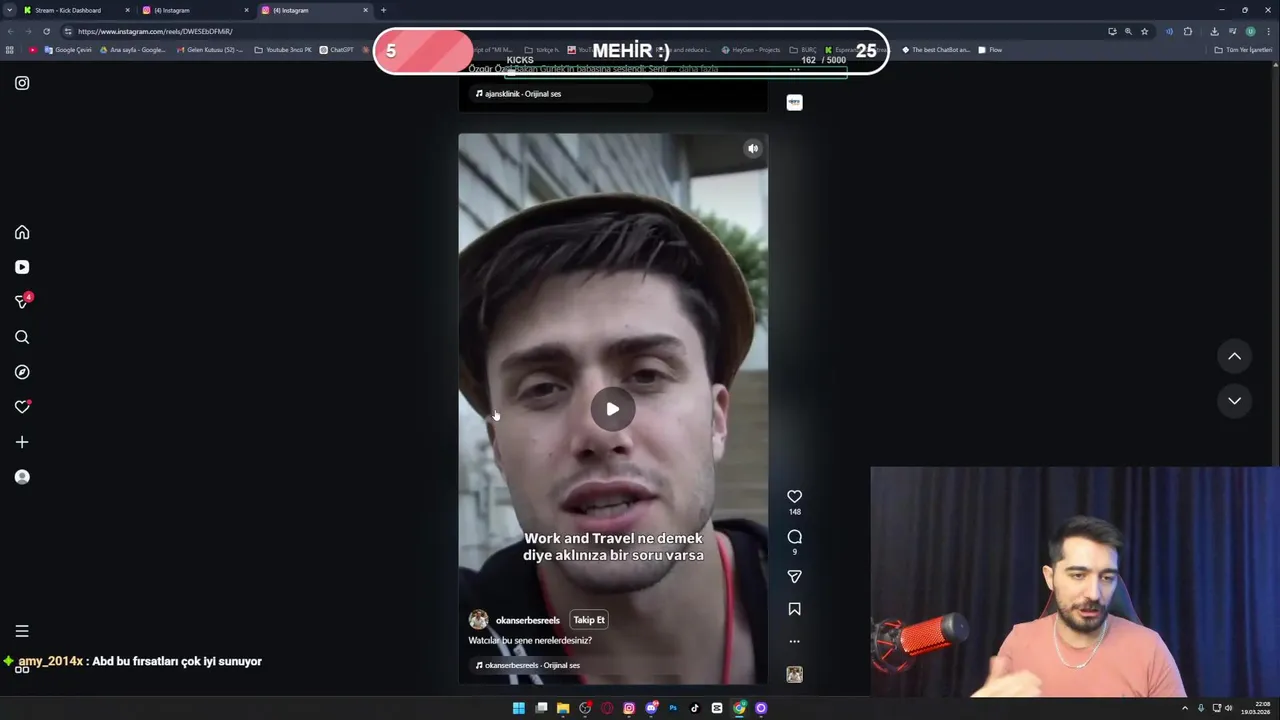Open the Reels sidebar icon
The width and height of the screenshot is (1280, 720).
click(x=22, y=267)
